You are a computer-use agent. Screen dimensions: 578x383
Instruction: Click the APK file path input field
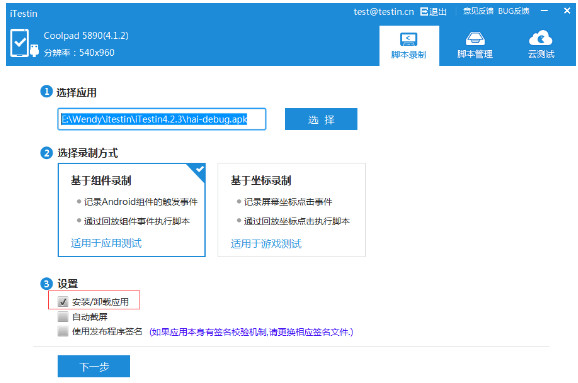pyautogui.click(x=162, y=119)
